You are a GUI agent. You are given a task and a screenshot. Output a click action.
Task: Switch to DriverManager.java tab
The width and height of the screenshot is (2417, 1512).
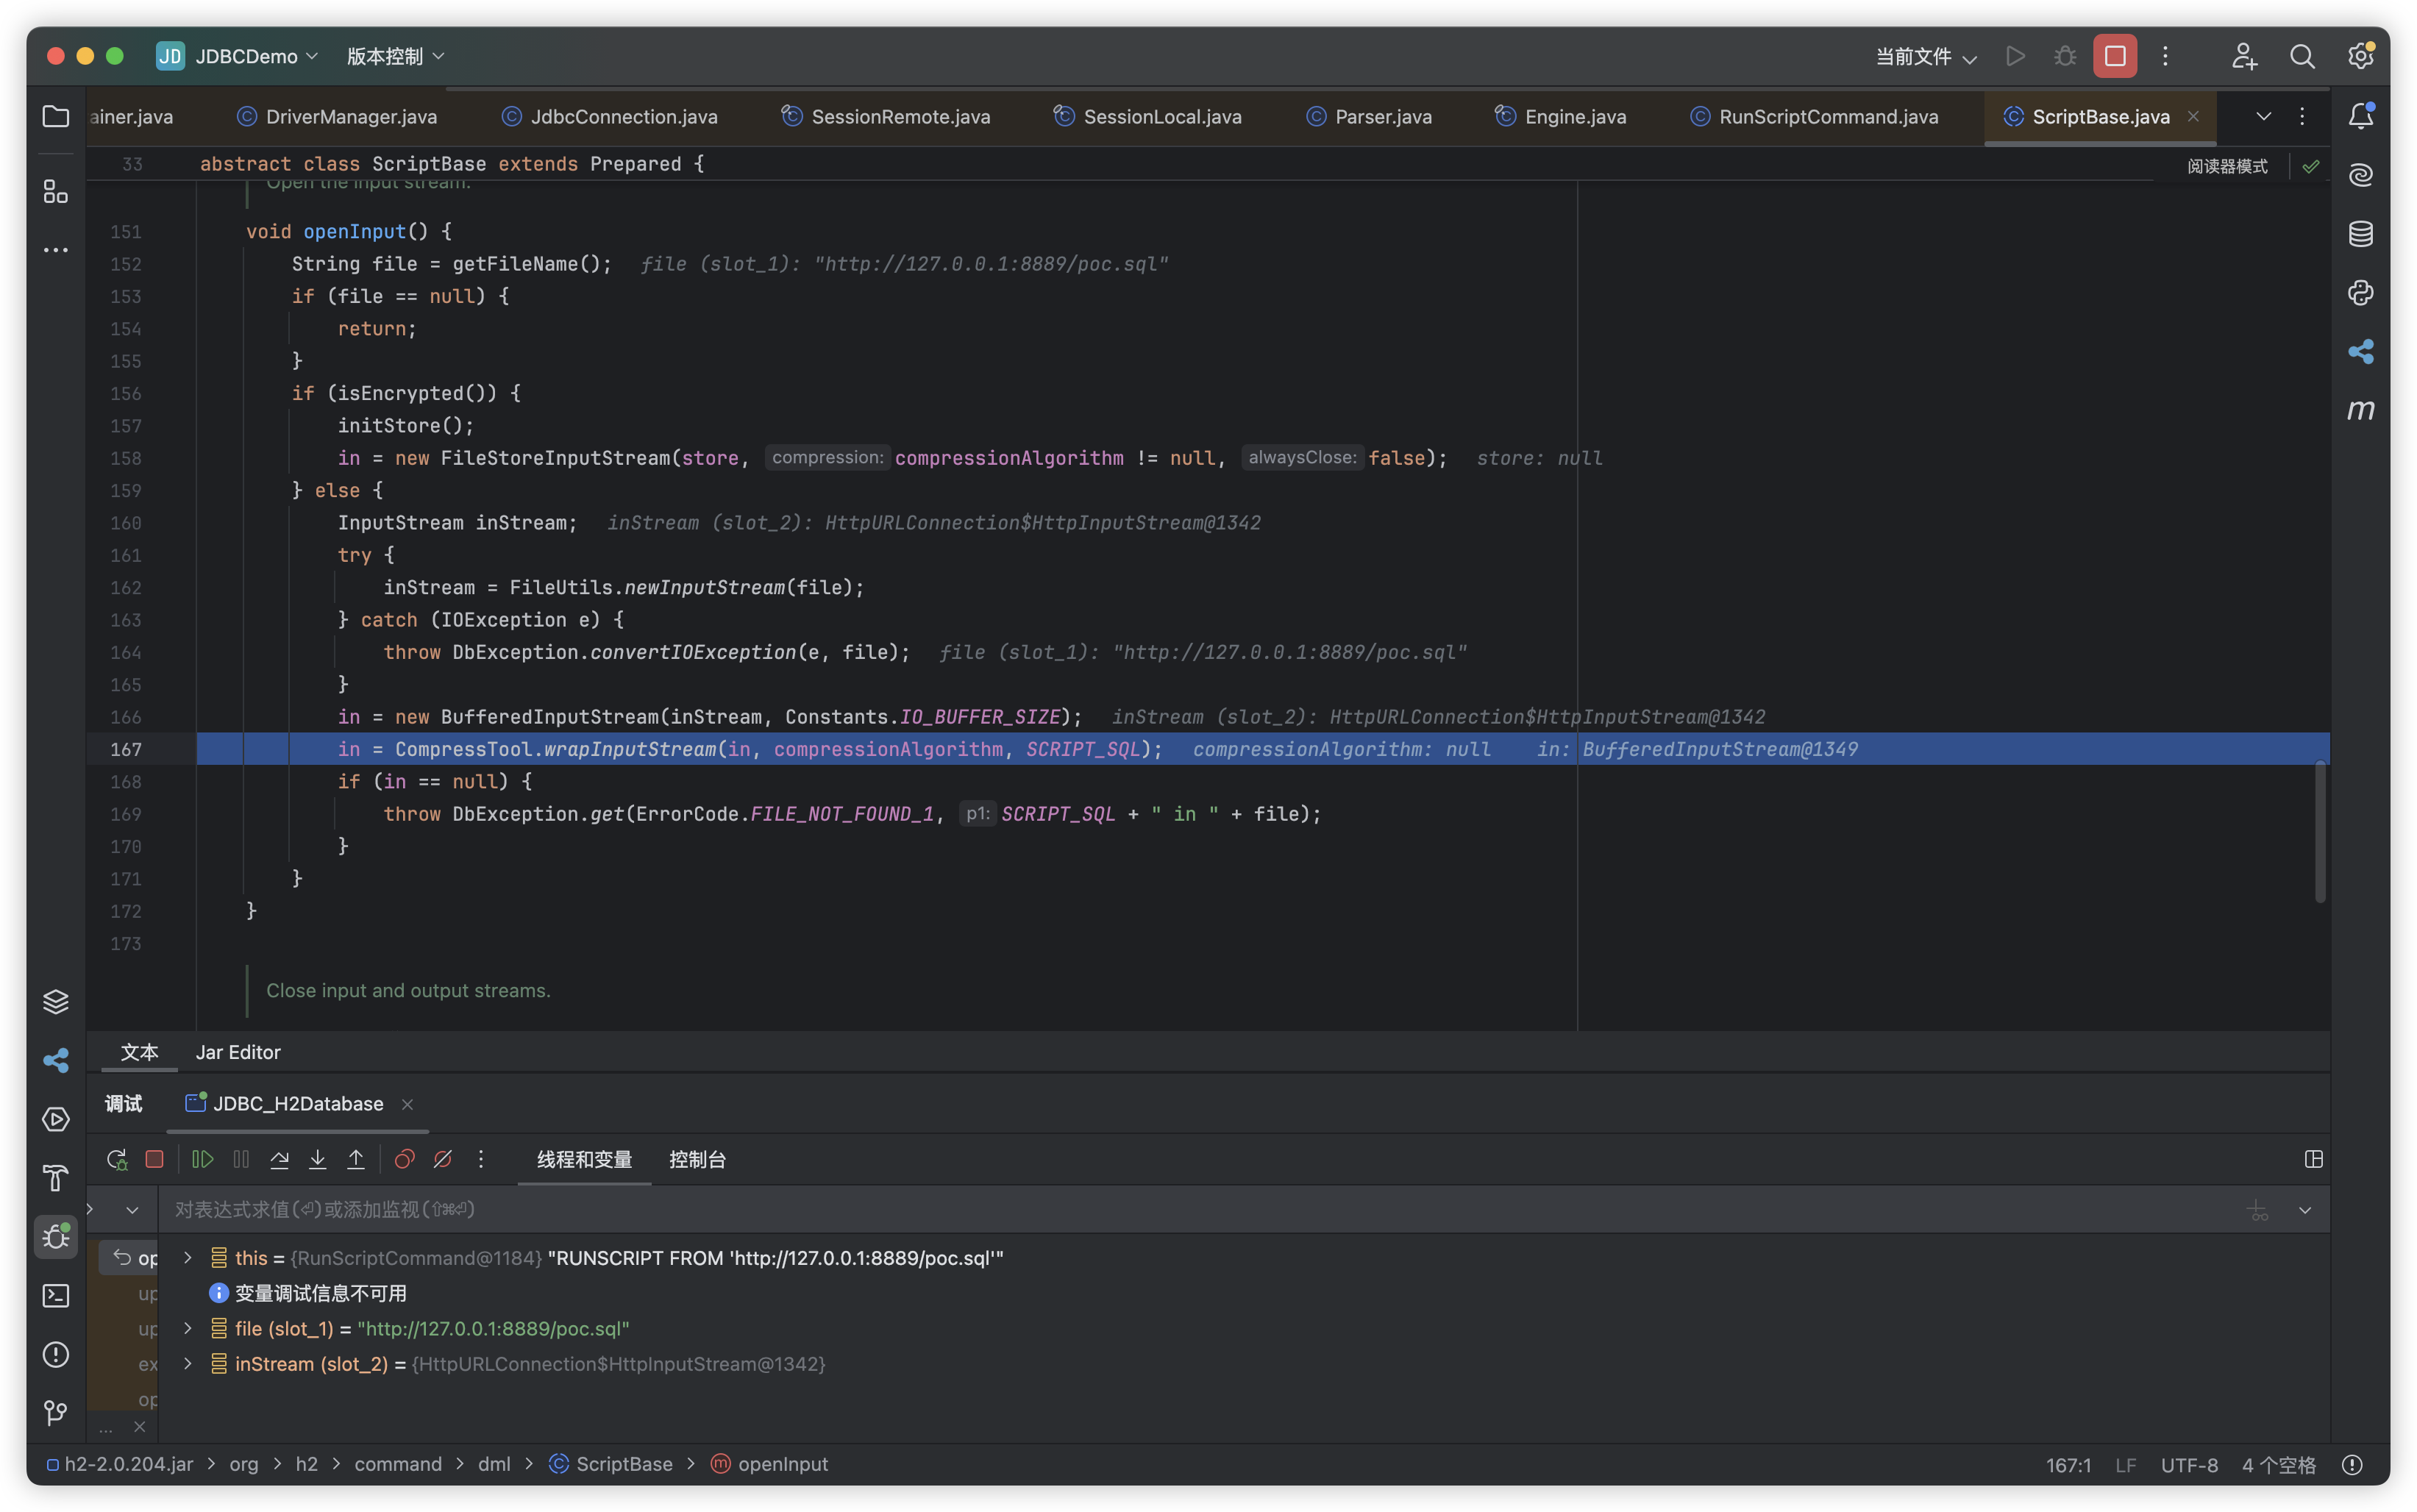tap(337, 117)
